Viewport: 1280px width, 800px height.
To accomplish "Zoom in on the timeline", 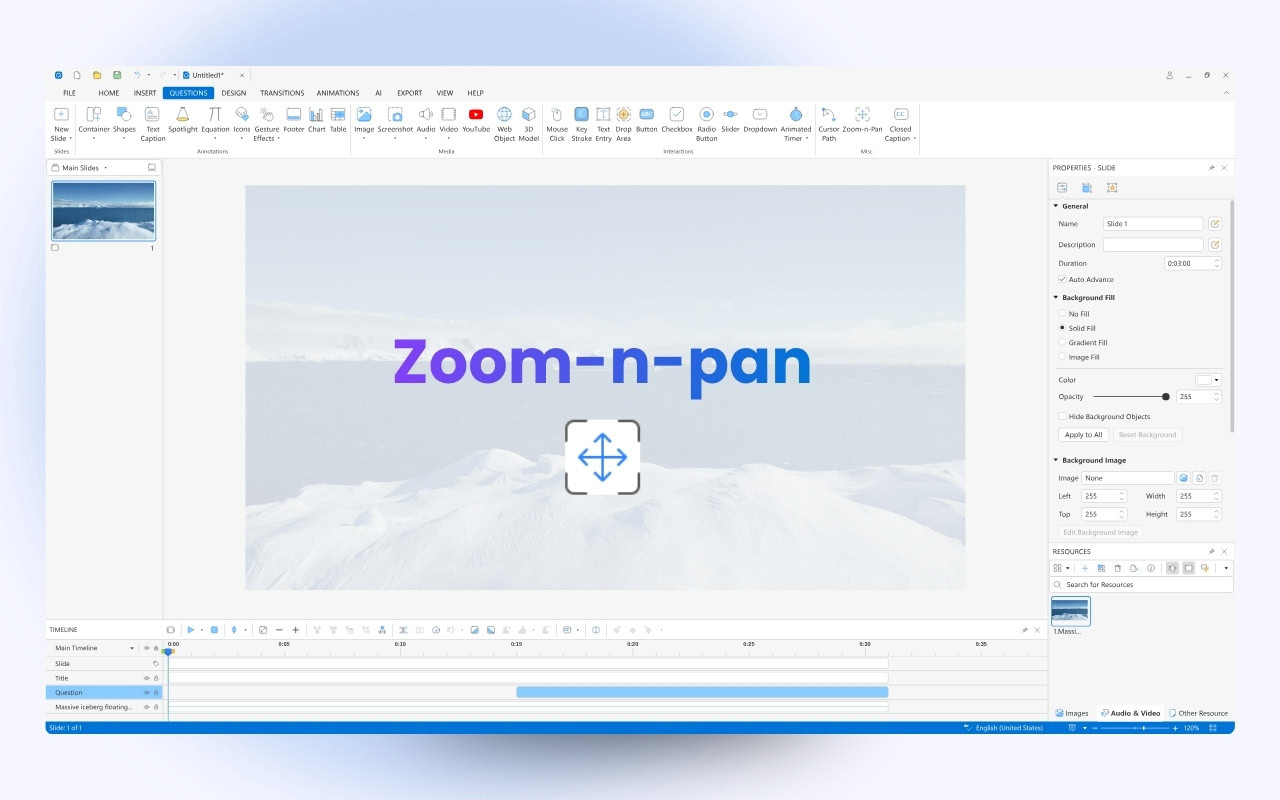I will point(295,630).
